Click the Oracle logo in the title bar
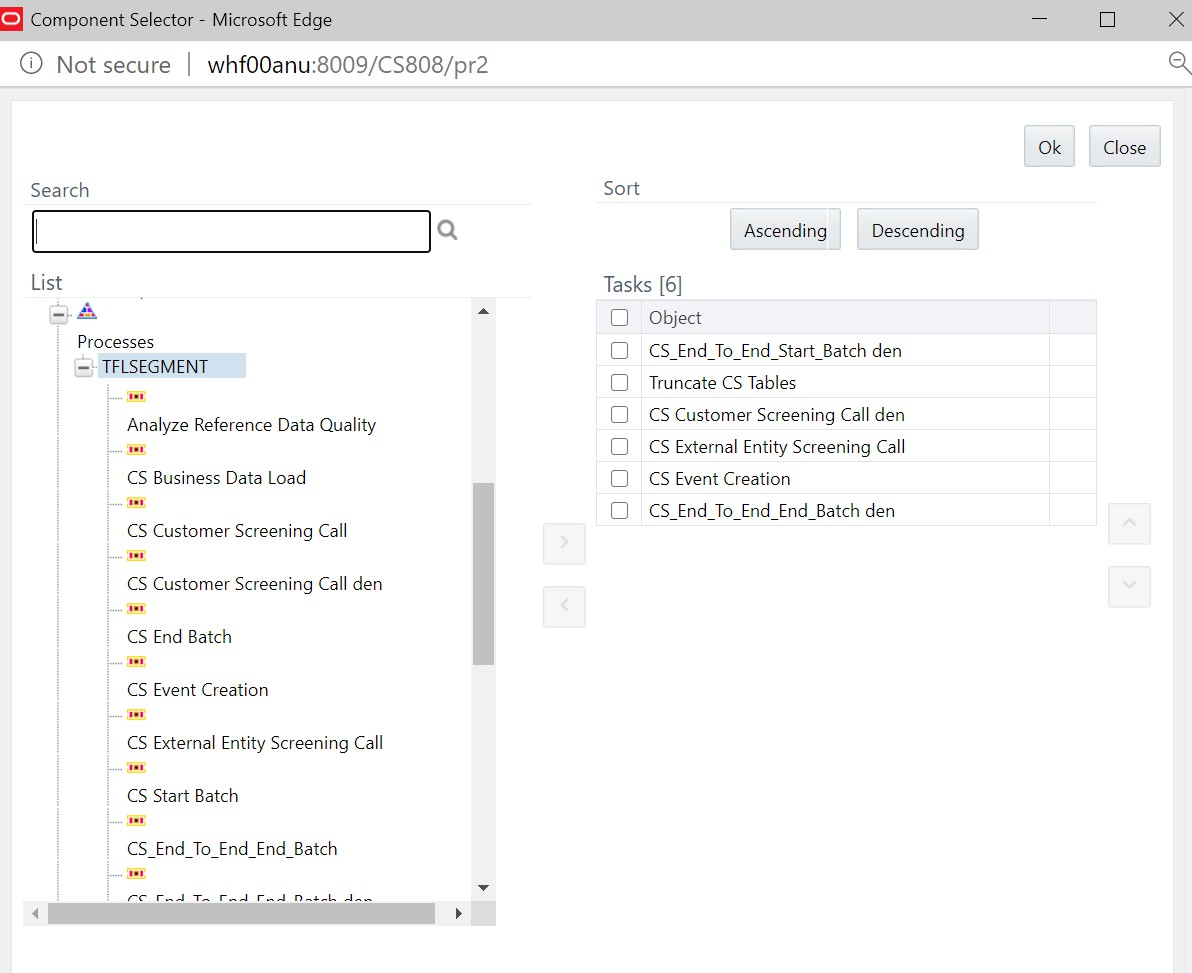Viewport: 1192px width, 973px height. tap(12, 18)
